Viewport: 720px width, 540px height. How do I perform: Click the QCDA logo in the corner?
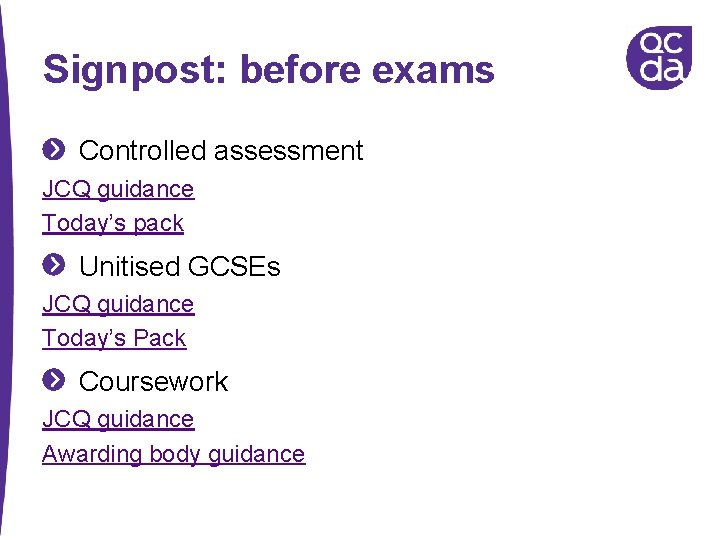click(659, 57)
